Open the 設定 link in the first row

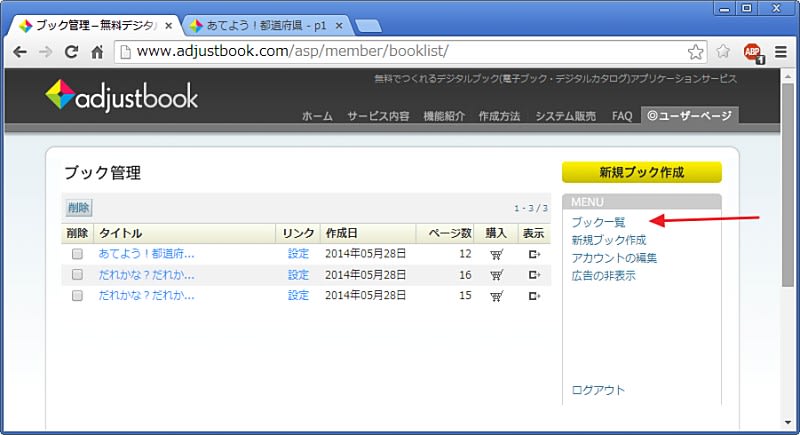(x=298, y=254)
